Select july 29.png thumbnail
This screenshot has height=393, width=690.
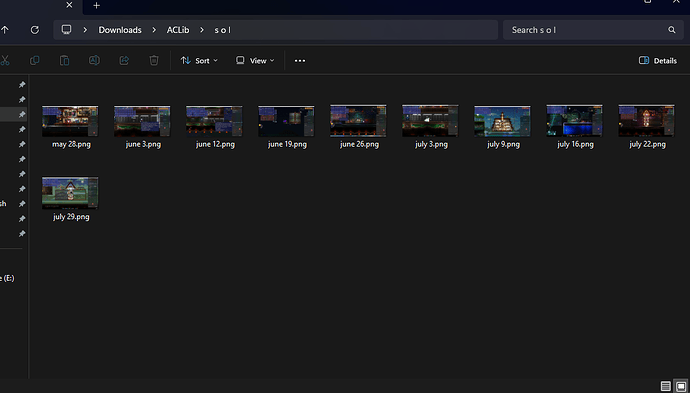pos(70,193)
